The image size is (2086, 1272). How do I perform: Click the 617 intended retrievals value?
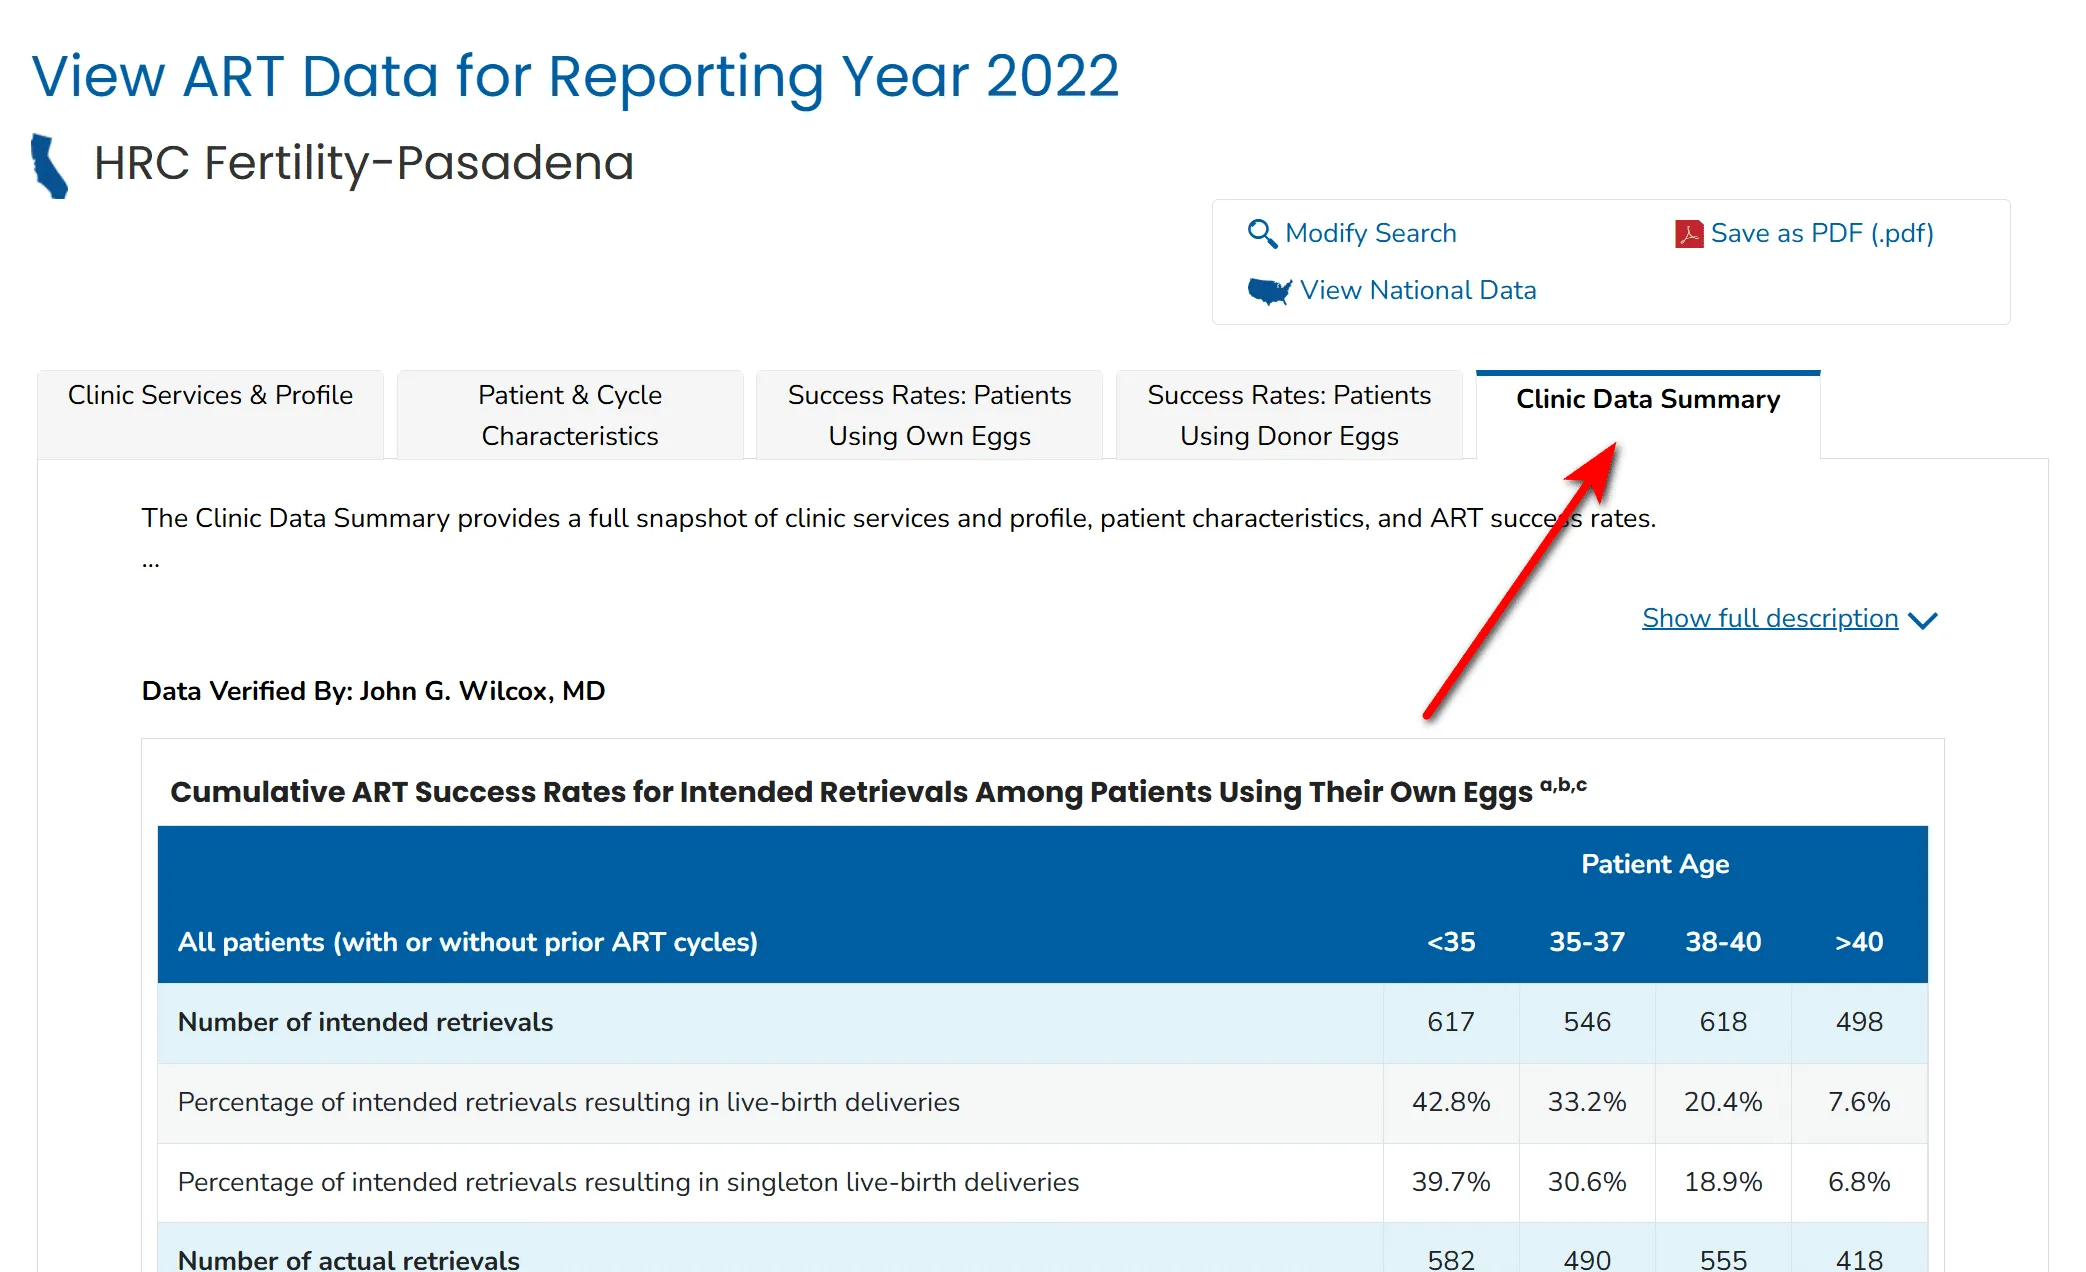1451,1022
